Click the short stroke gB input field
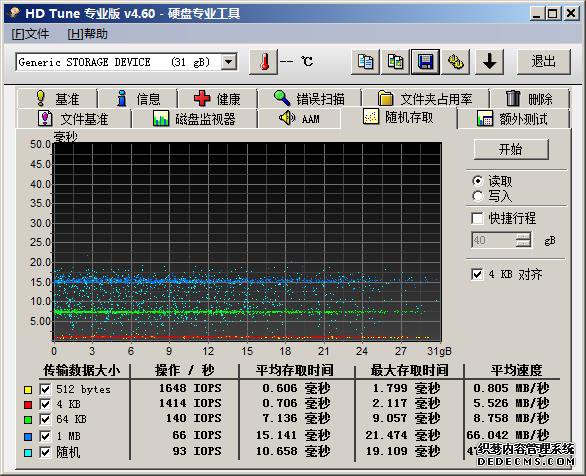586x476 pixels. pyautogui.click(x=494, y=240)
